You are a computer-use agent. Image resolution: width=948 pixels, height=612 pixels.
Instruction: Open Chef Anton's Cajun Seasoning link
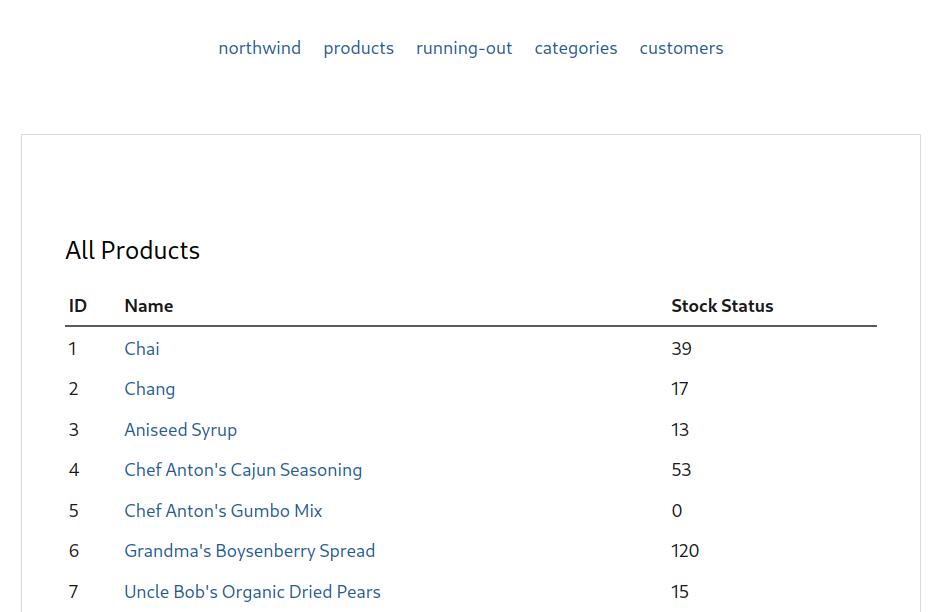[243, 470]
